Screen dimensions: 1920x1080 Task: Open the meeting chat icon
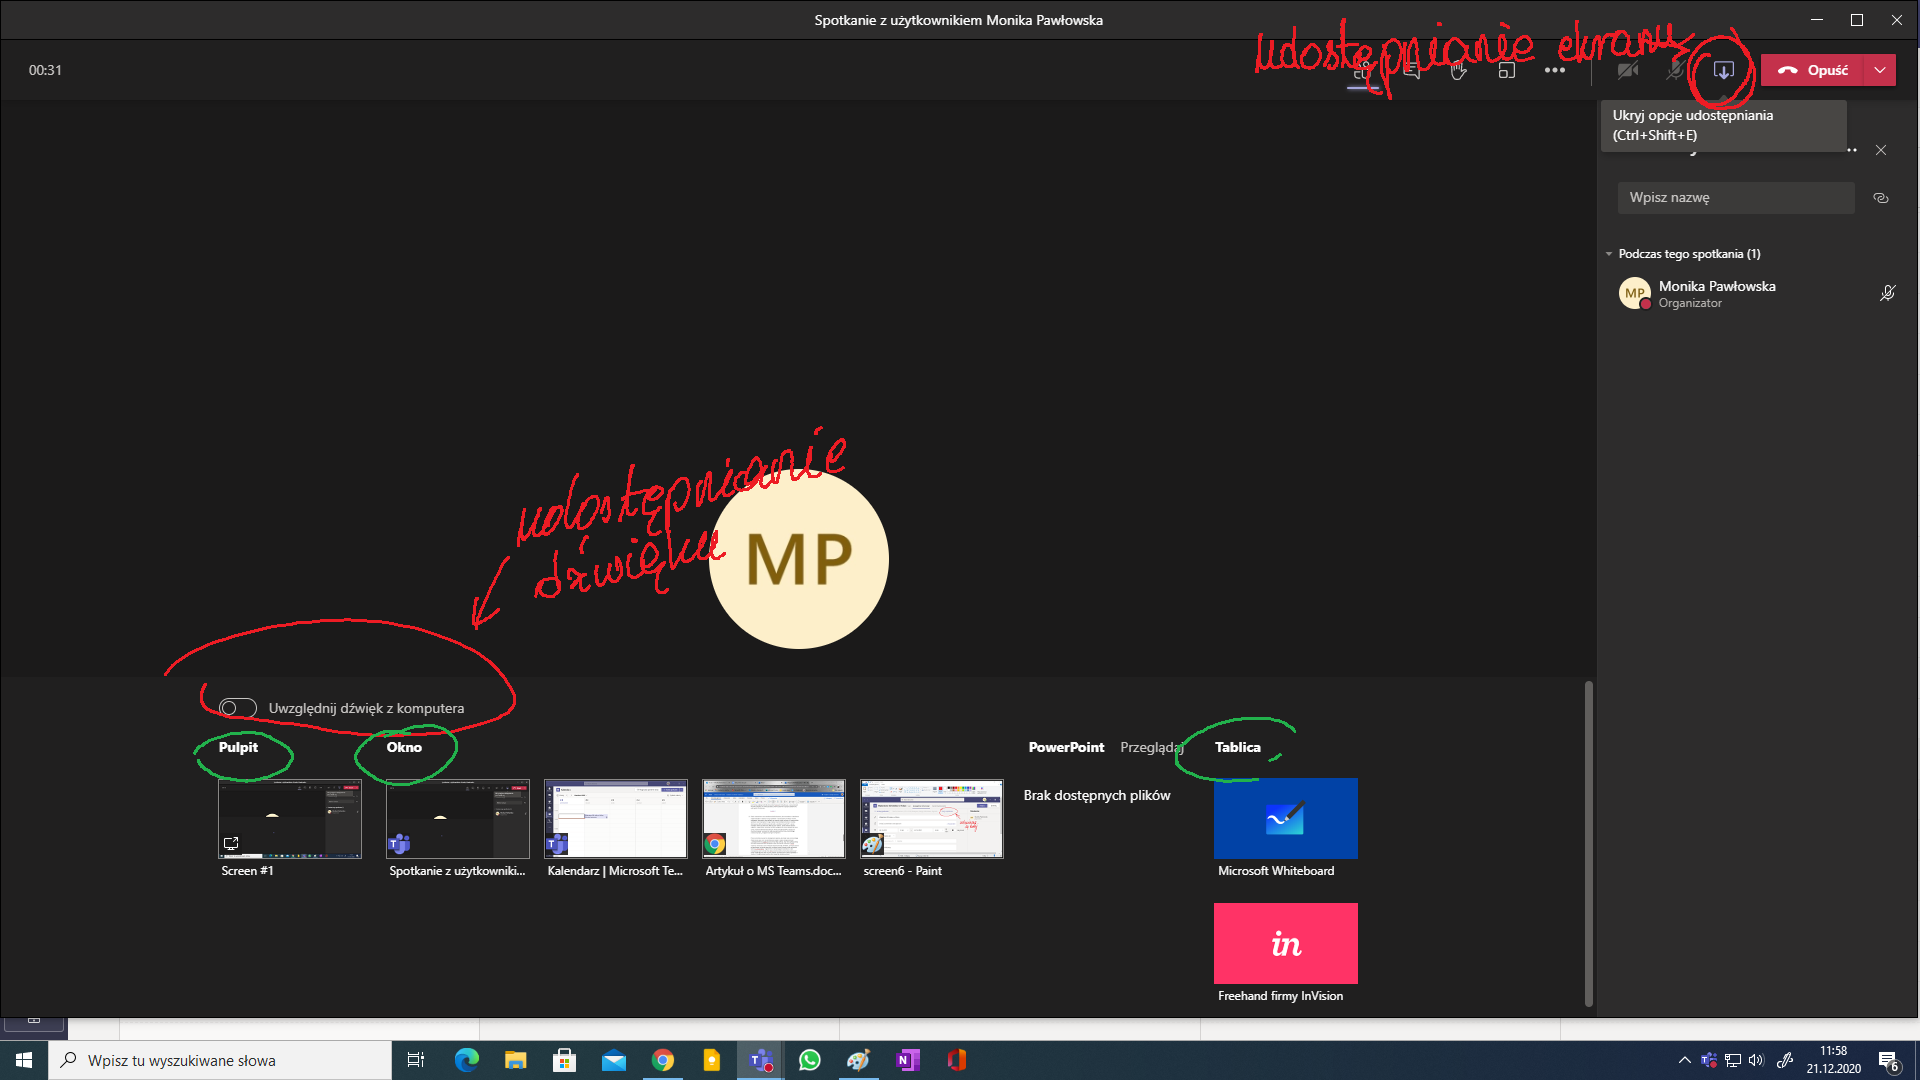point(1411,70)
